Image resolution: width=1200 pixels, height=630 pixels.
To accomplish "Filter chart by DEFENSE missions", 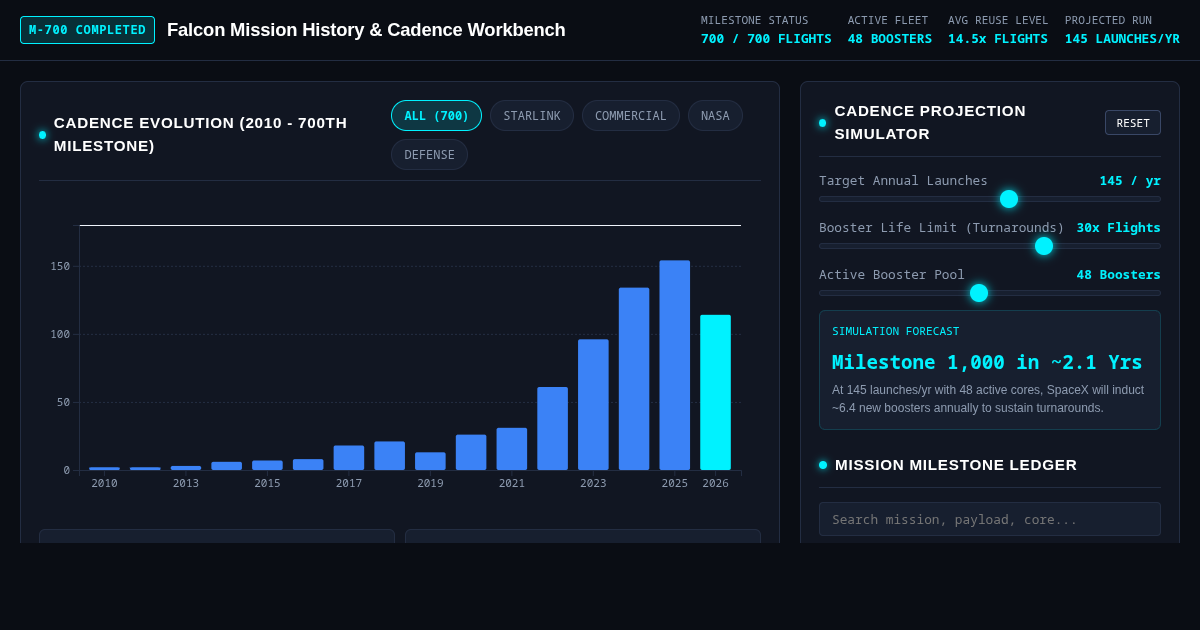I will coord(429,155).
